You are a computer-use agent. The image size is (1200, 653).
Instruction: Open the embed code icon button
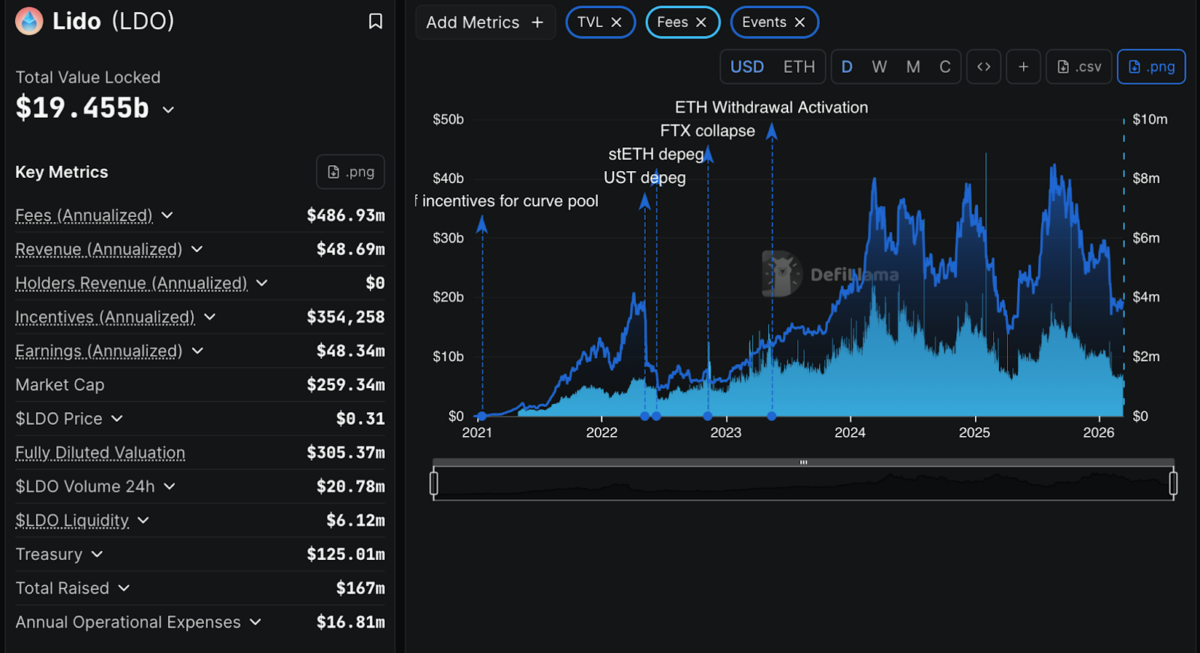pyautogui.click(x=984, y=67)
